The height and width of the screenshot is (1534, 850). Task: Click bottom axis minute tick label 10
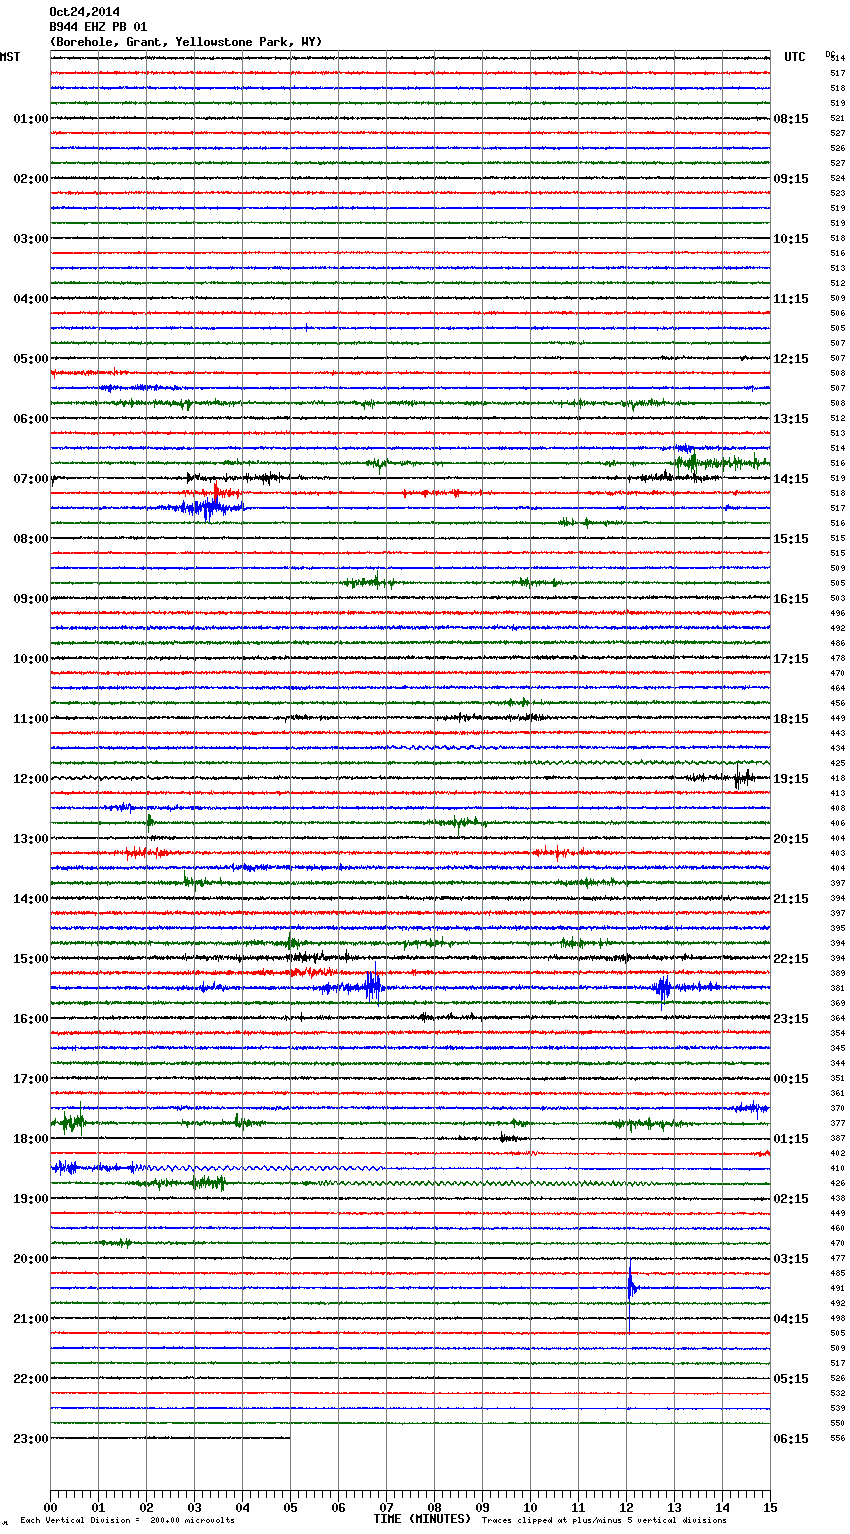coord(530,1508)
